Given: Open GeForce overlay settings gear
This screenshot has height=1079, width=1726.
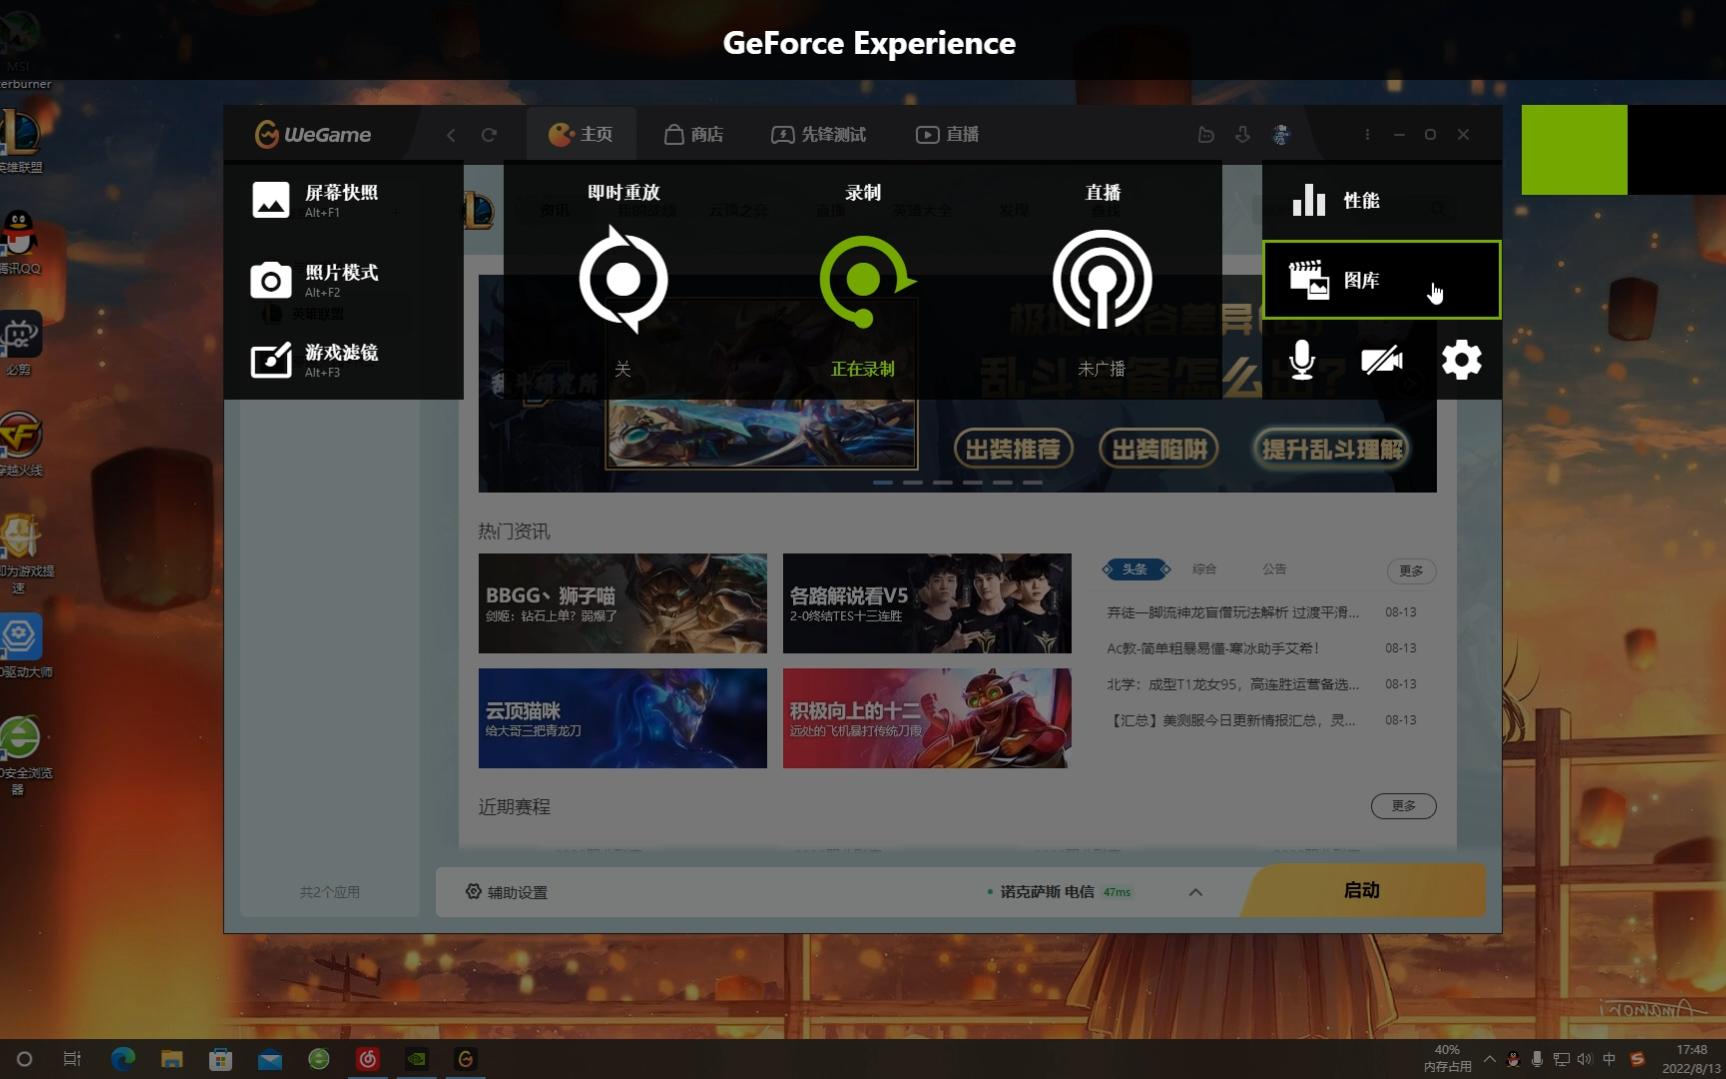Looking at the screenshot, I should click(x=1461, y=360).
